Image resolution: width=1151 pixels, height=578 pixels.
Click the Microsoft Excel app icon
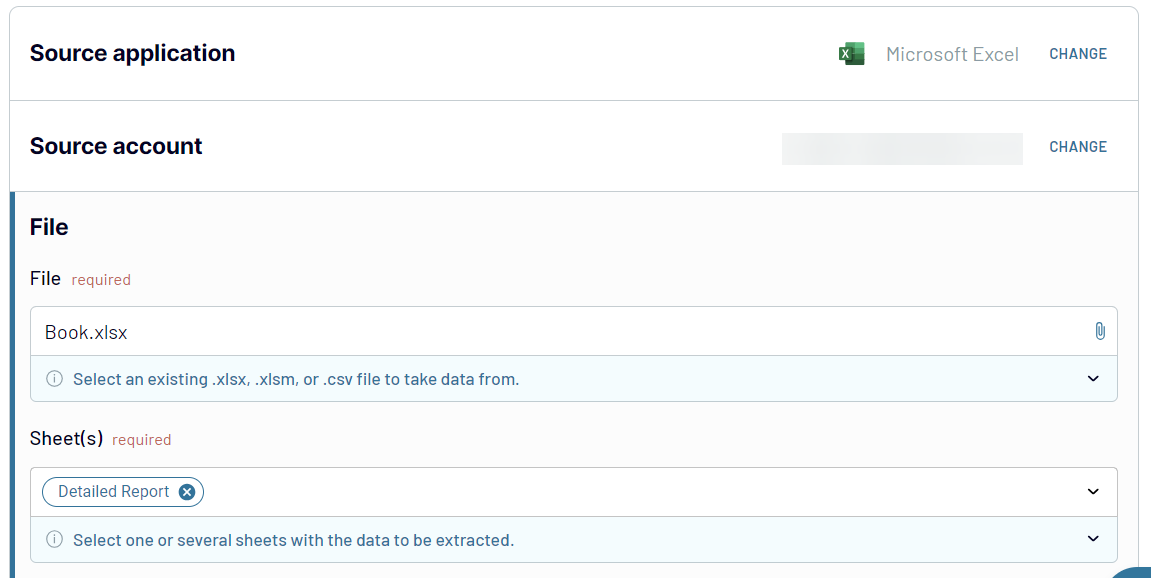[x=851, y=54]
